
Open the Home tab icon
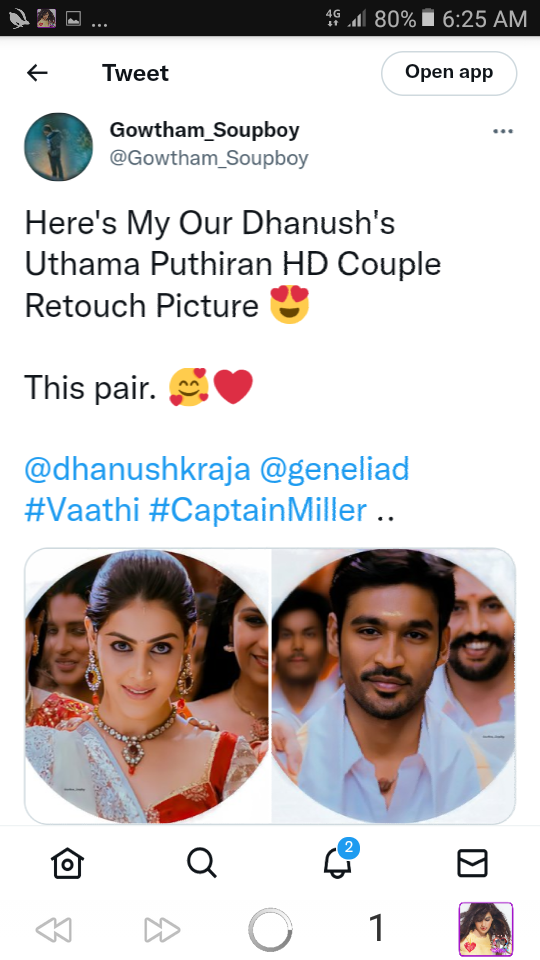(x=67, y=863)
